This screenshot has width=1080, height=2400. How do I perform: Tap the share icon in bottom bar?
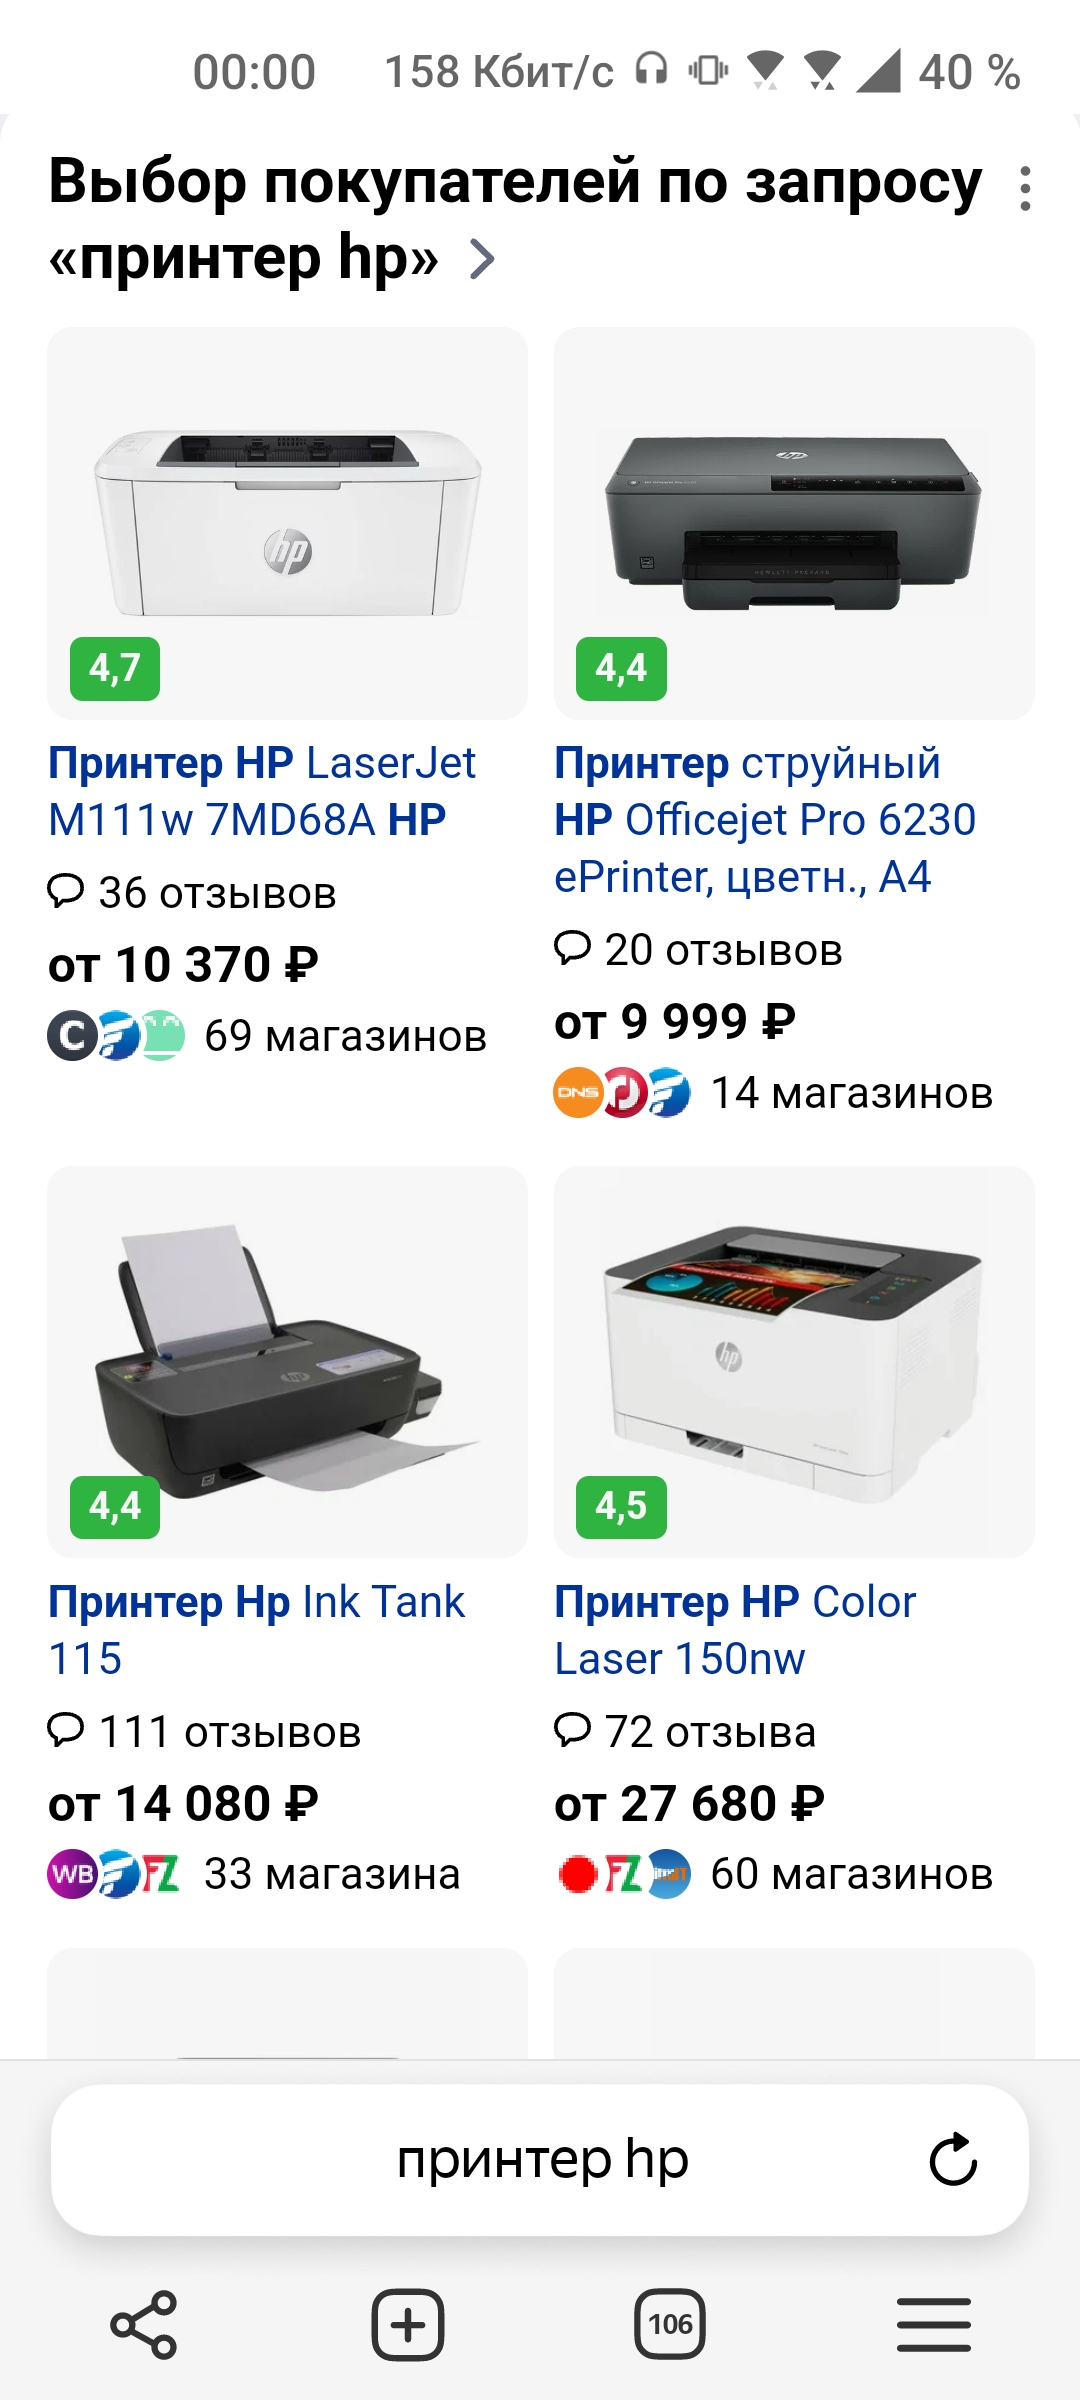[144, 2325]
